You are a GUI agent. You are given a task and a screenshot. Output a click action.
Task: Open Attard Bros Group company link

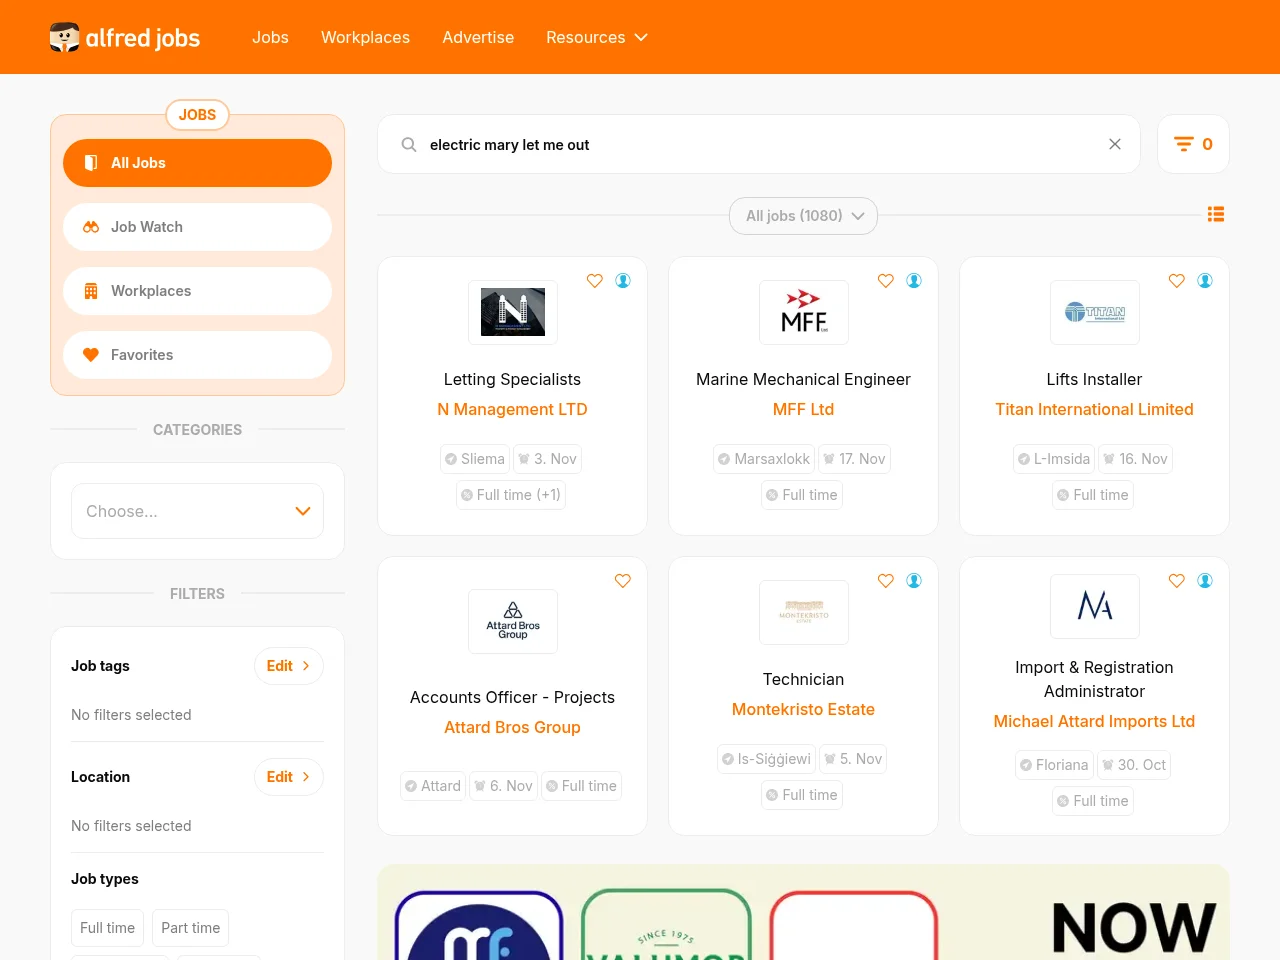point(512,727)
